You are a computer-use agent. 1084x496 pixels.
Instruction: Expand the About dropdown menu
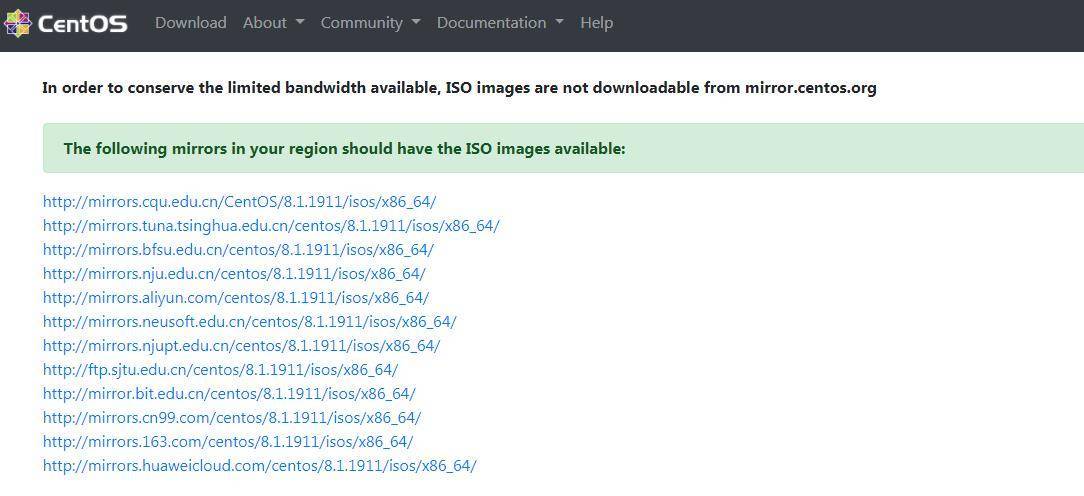(x=274, y=23)
